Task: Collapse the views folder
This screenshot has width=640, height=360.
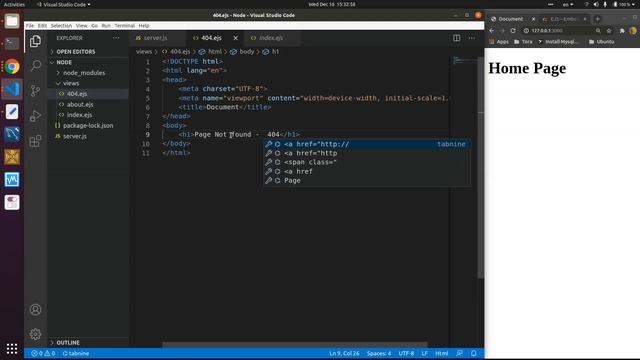Action: 71,83
